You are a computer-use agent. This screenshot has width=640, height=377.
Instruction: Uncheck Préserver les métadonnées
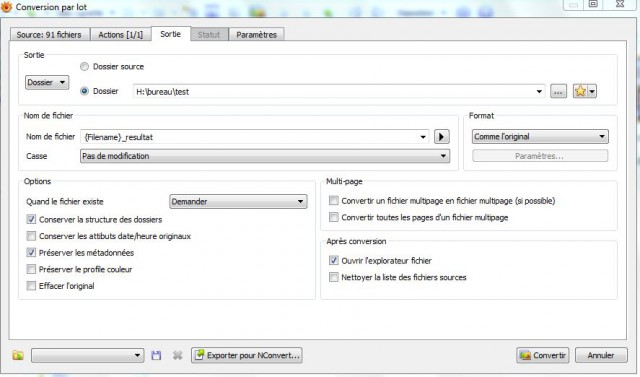point(31,253)
